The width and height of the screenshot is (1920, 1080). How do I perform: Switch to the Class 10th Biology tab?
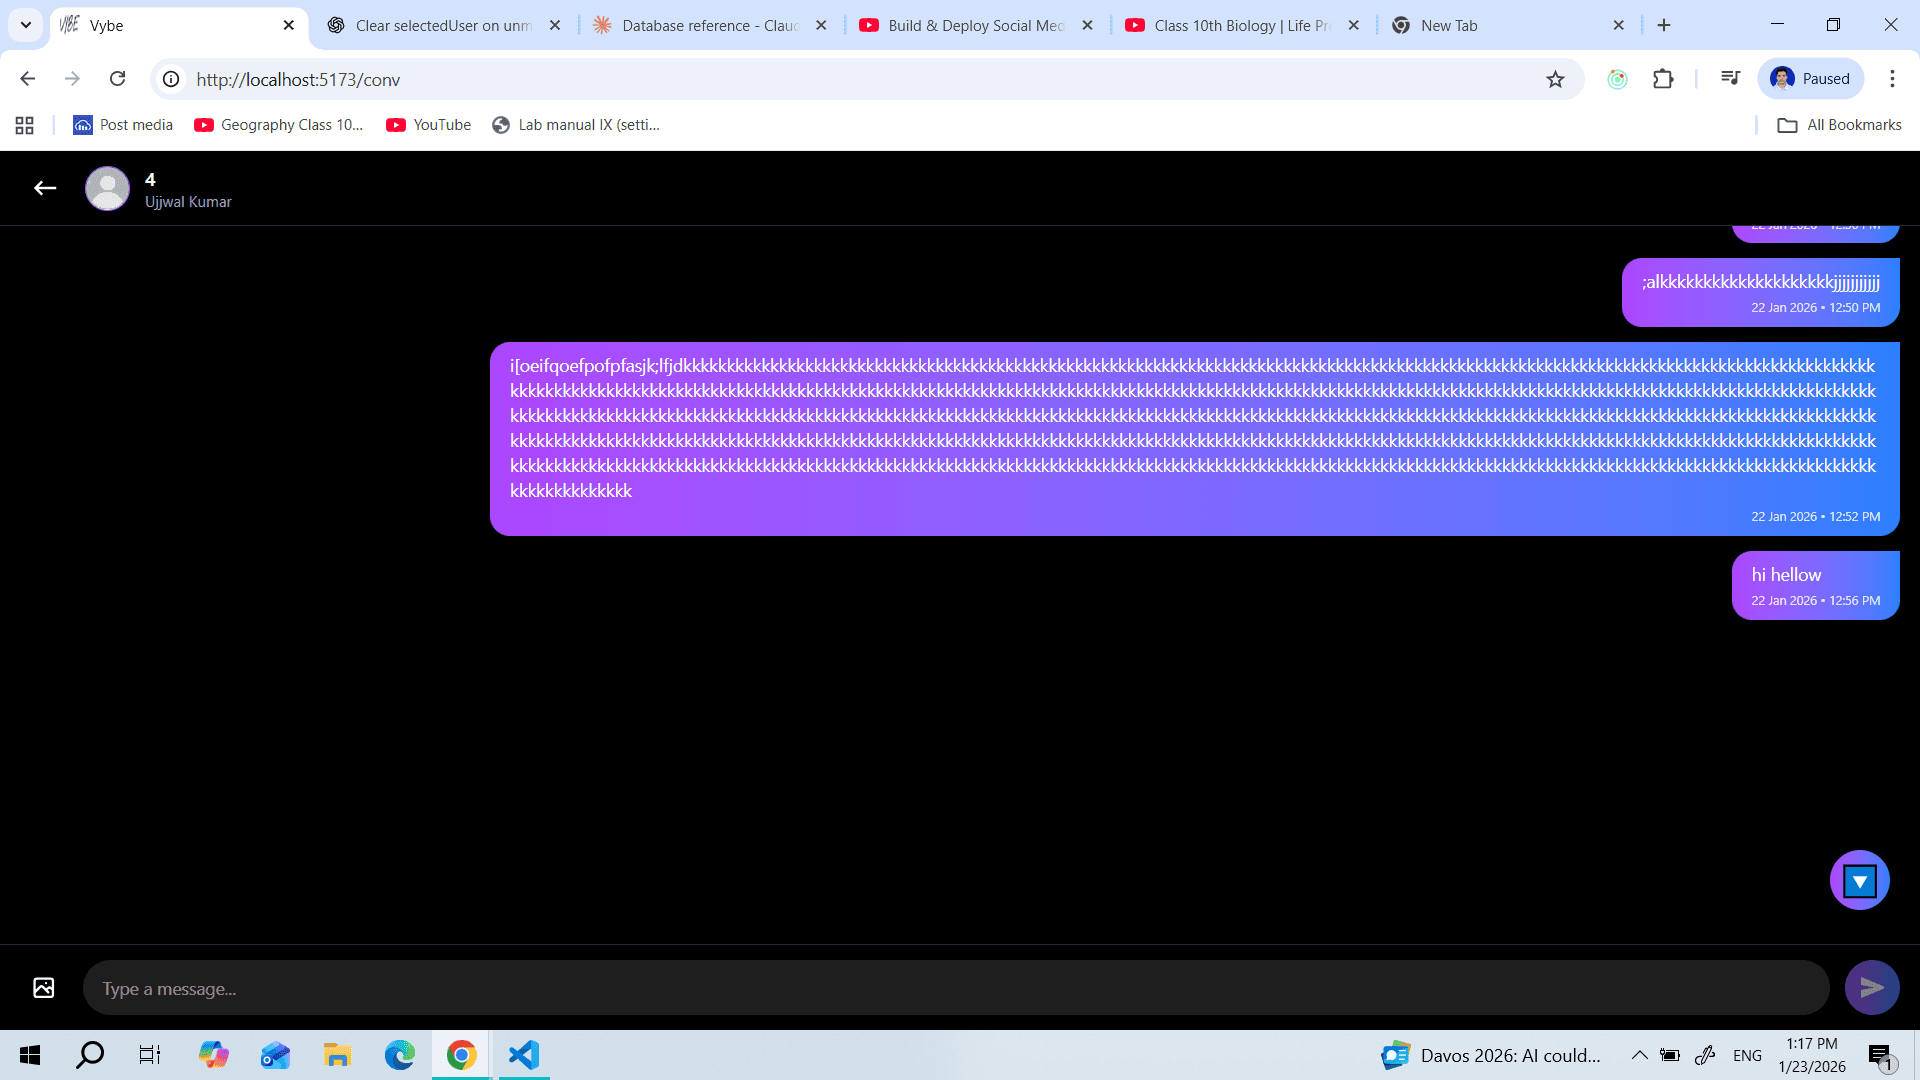(1230, 25)
